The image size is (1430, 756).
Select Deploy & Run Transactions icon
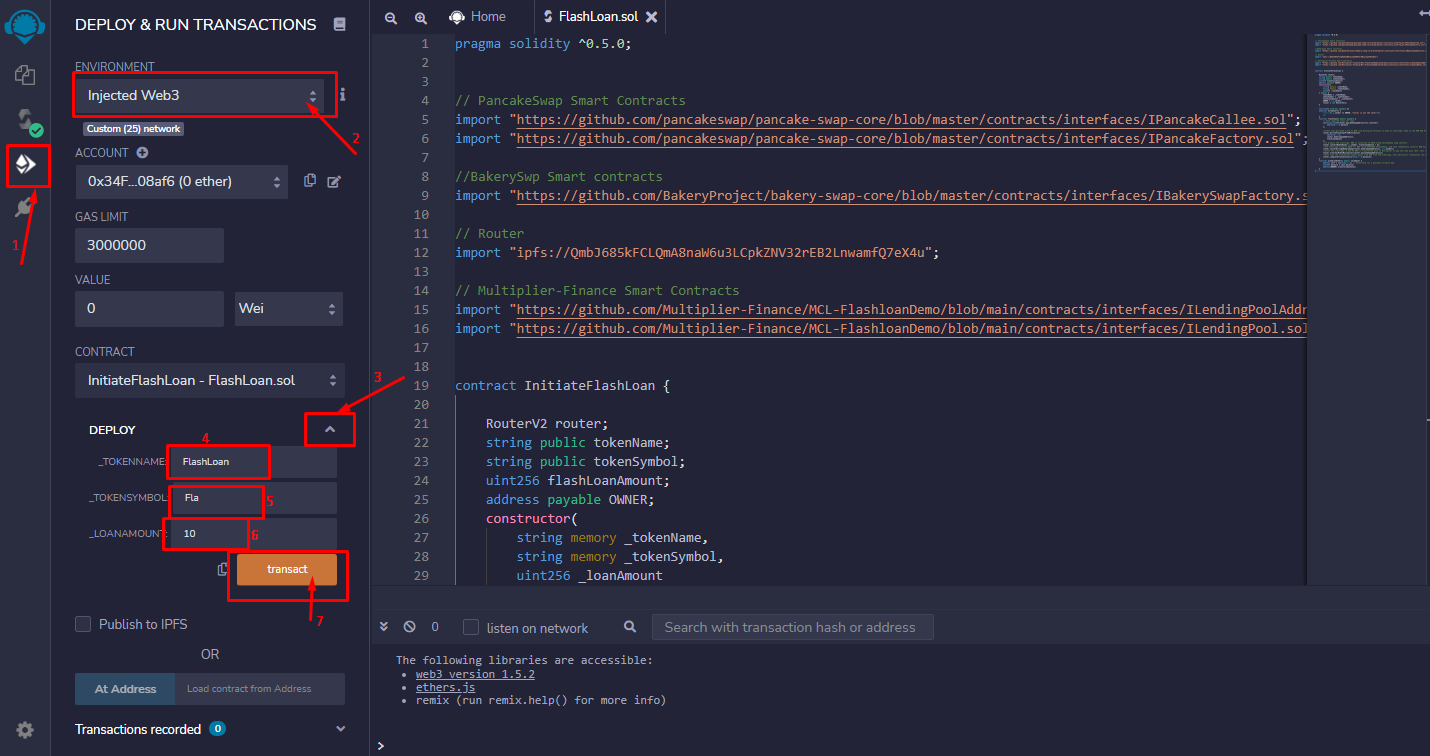(x=25, y=165)
